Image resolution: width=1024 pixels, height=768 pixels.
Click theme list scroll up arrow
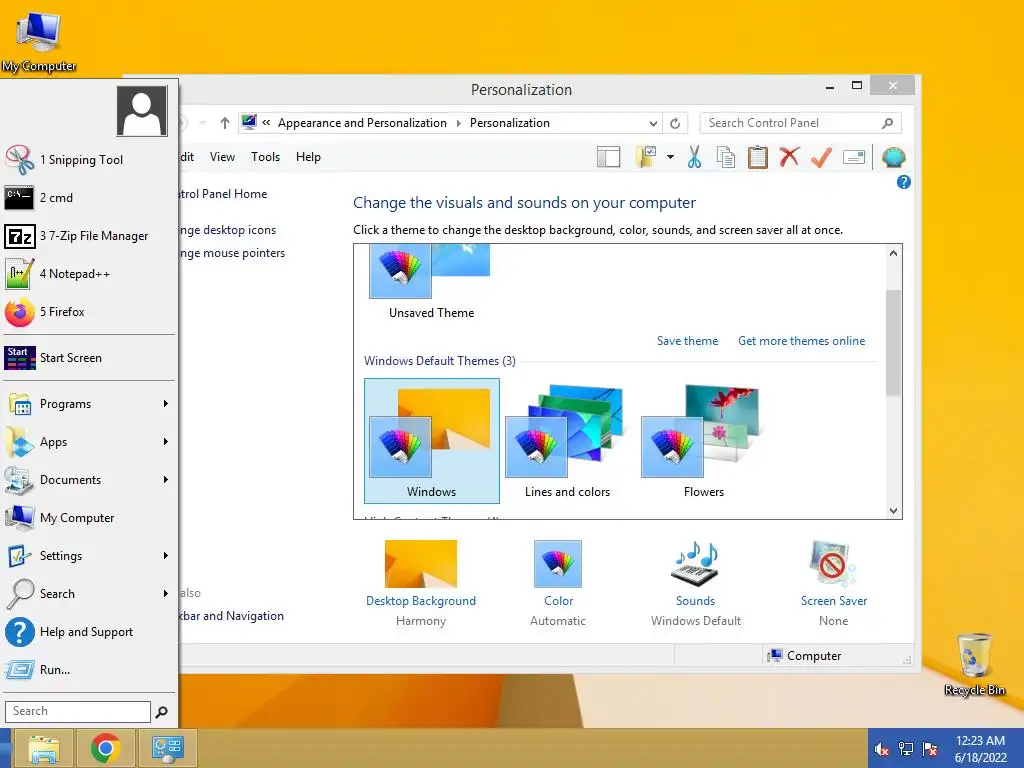[x=893, y=253]
